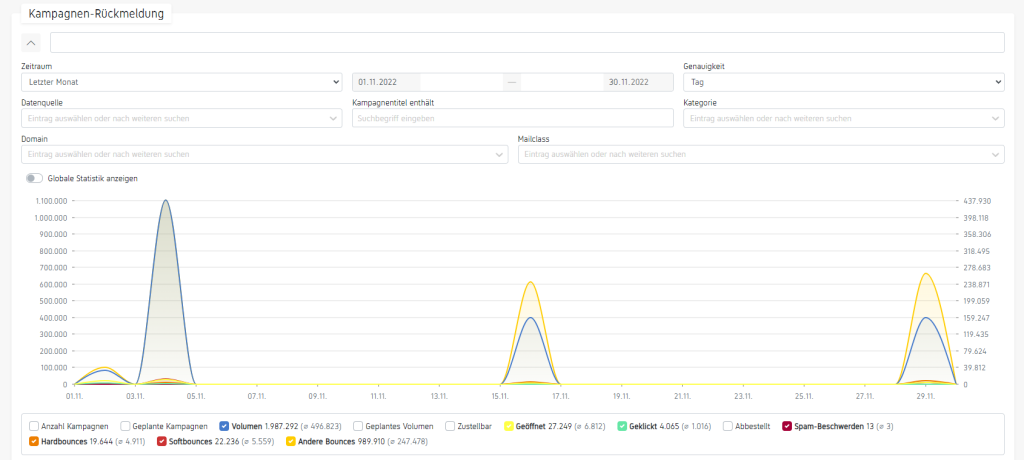Disable the Geöffnet series checkbox

click(509, 426)
